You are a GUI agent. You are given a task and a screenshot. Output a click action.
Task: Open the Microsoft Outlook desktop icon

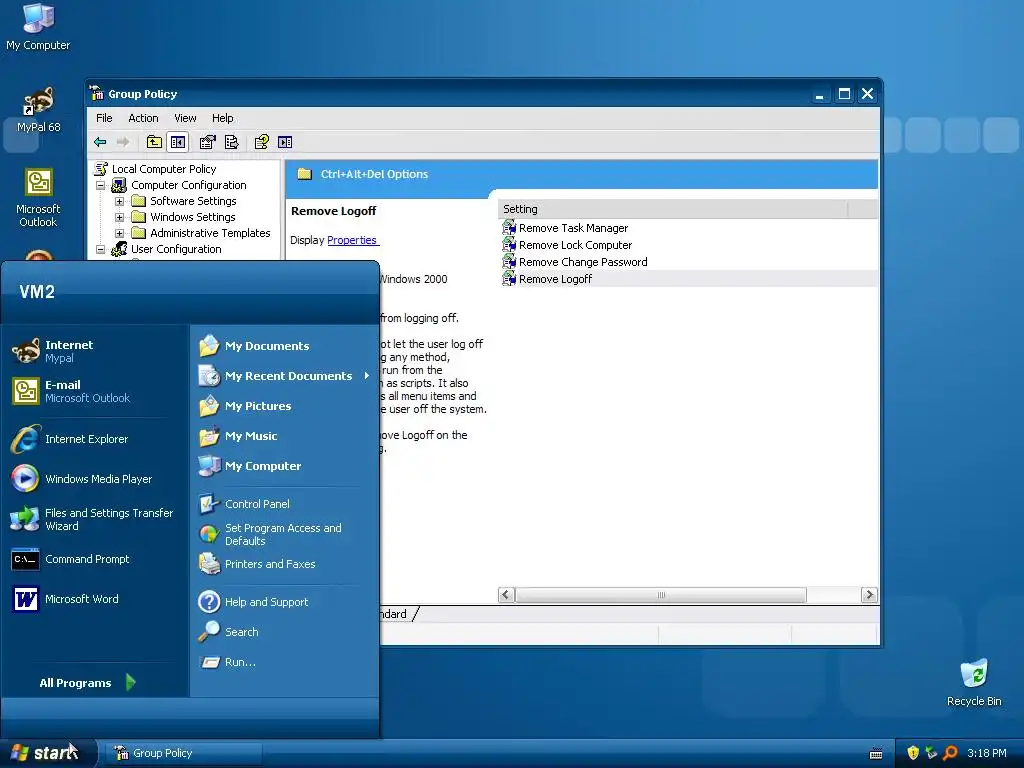pos(38,198)
